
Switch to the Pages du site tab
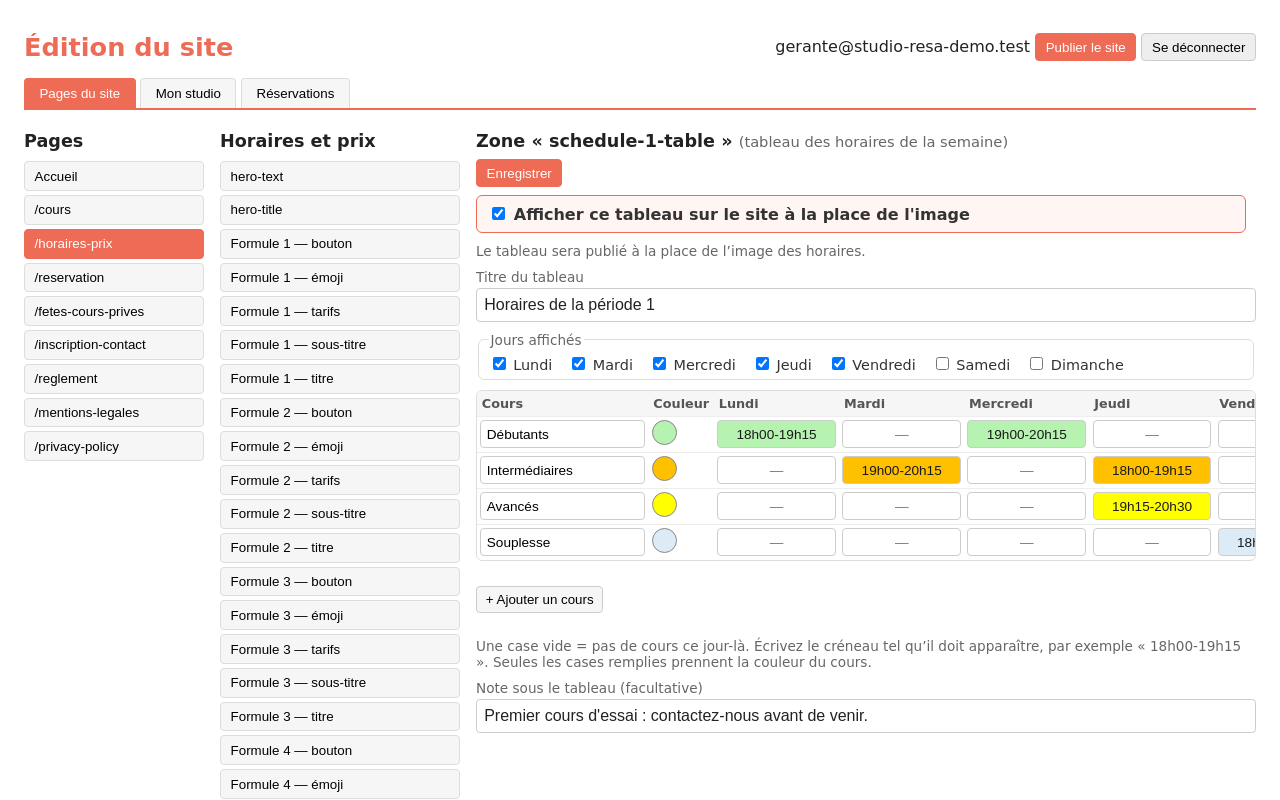(x=80, y=93)
